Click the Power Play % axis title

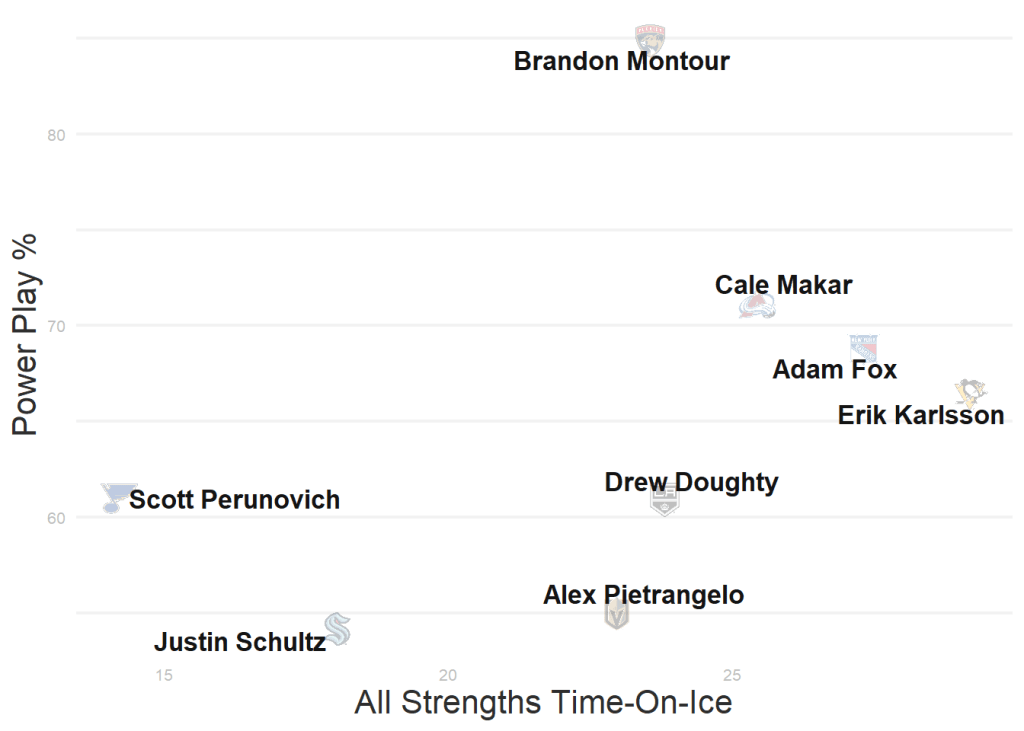(25, 333)
